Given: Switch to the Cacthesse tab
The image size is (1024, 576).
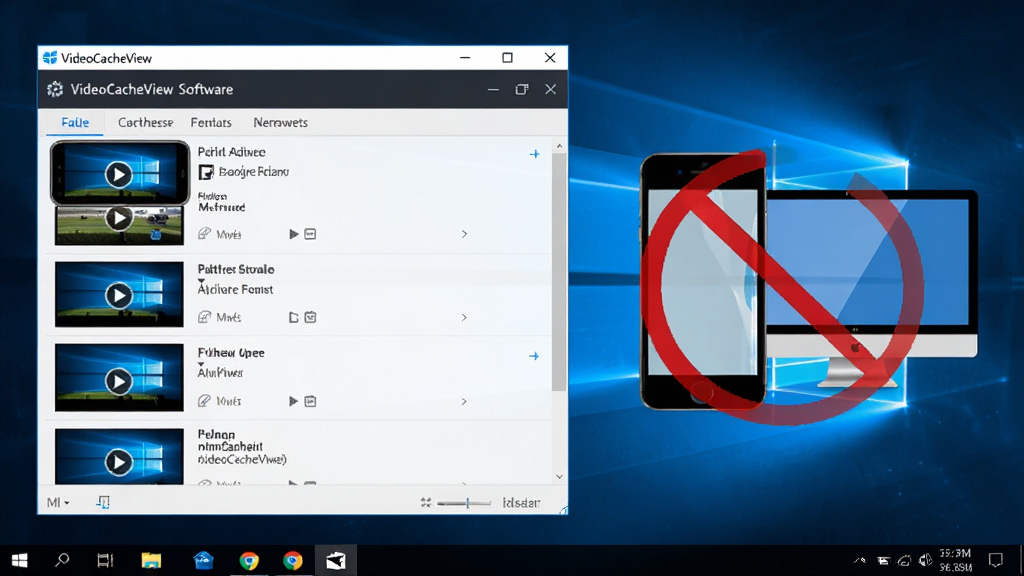Looking at the screenshot, I should 145,123.
